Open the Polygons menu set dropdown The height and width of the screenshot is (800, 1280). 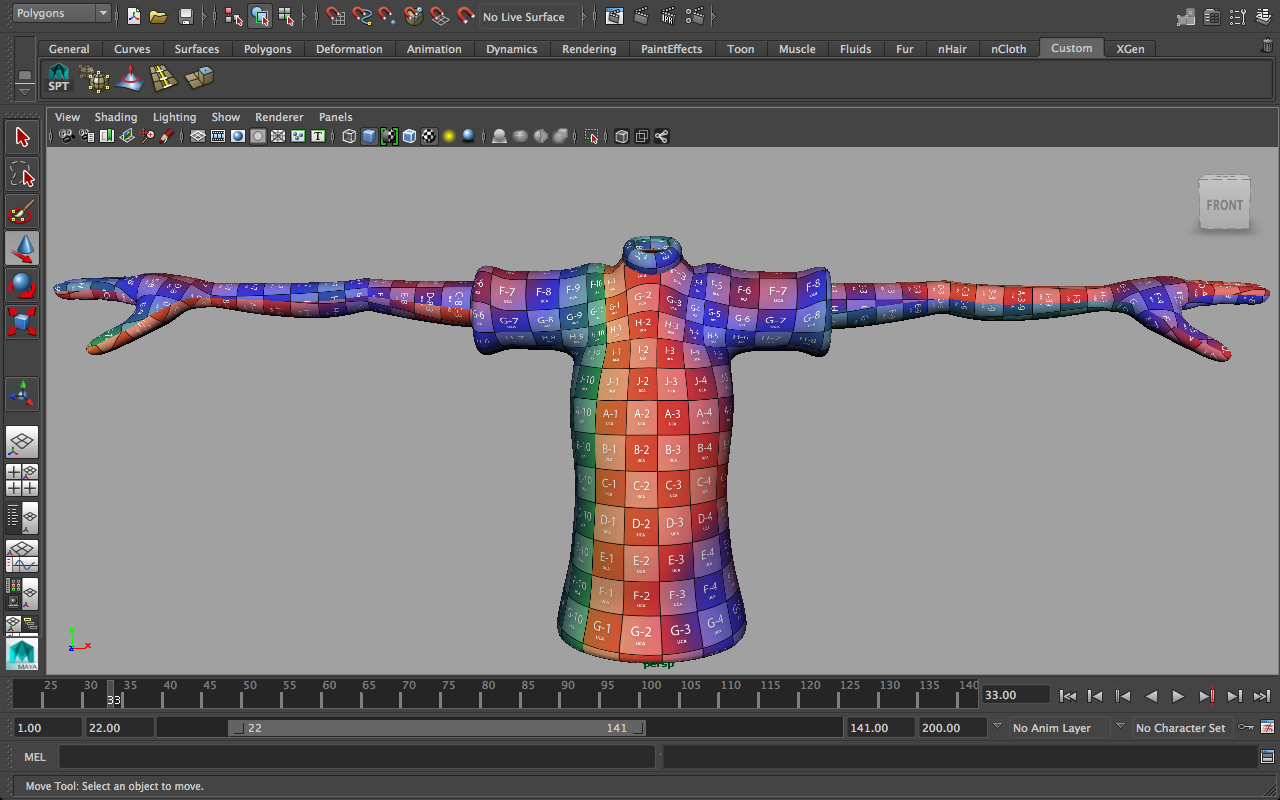pyautogui.click(x=60, y=13)
